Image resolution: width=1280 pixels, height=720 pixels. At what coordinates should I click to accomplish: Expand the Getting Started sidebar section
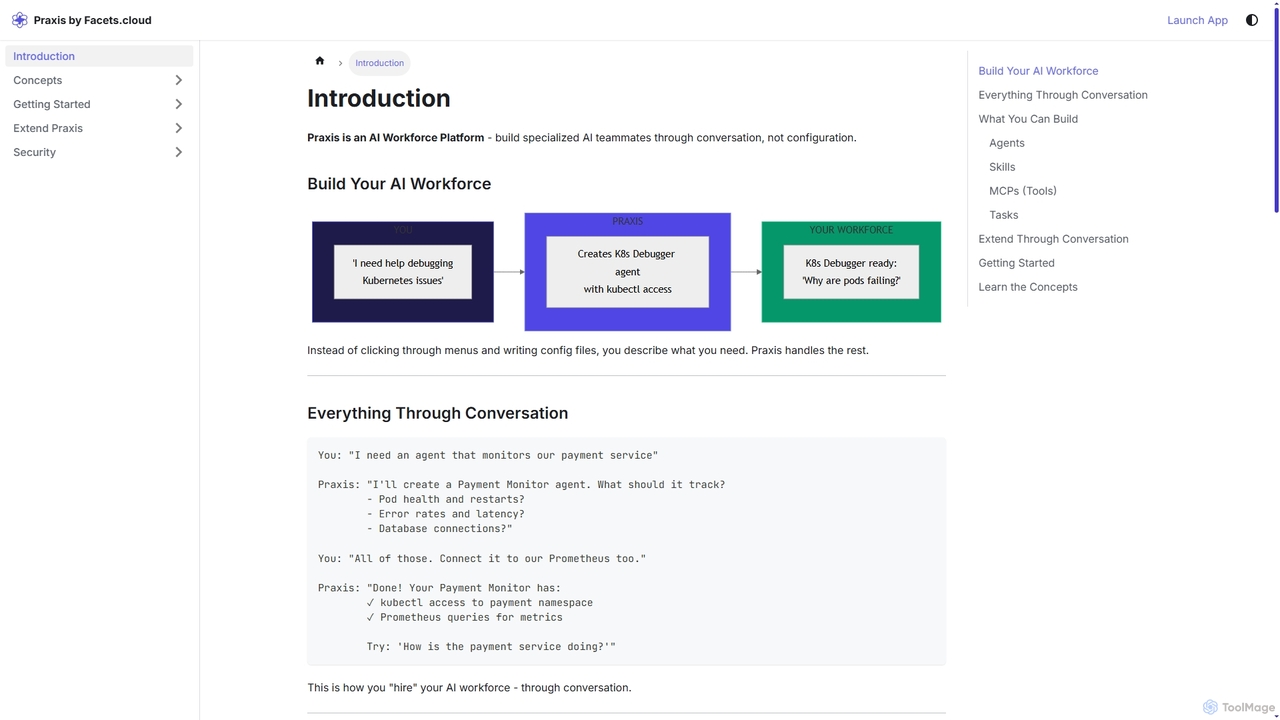(x=179, y=104)
